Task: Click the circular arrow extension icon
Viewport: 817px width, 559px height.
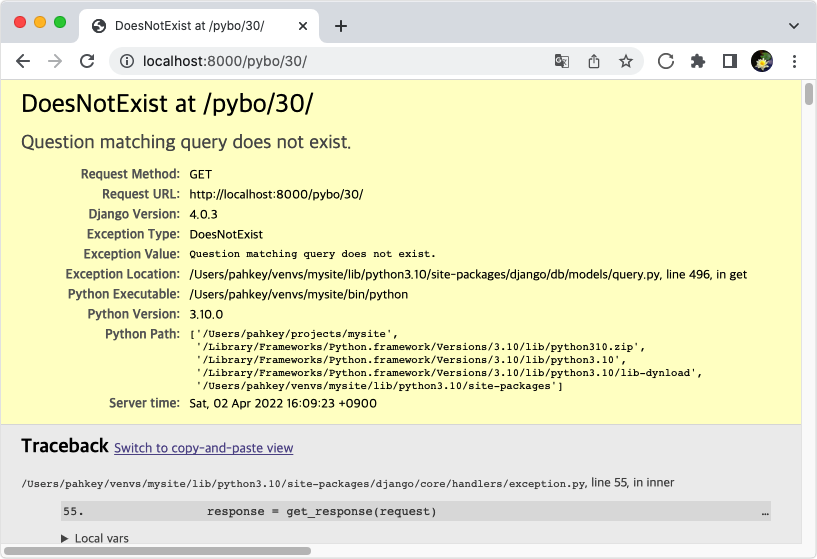Action: [665, 61]
